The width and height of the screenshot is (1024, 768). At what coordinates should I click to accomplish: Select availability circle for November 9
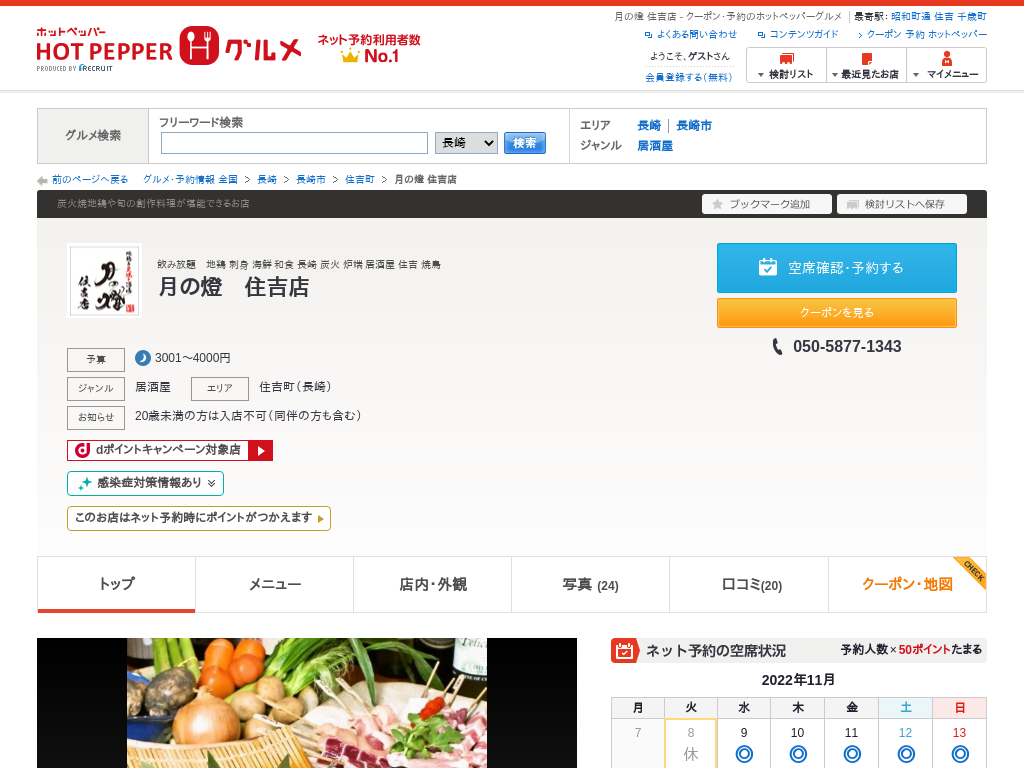[744, 754]
